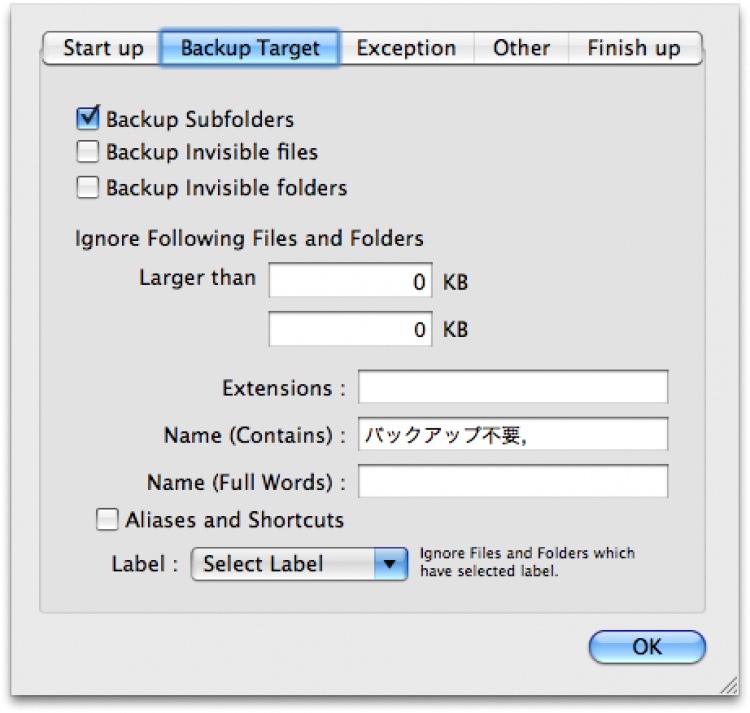
Task: Uncheck the Backup Subfolders checkbox
Action: (88, 120)
